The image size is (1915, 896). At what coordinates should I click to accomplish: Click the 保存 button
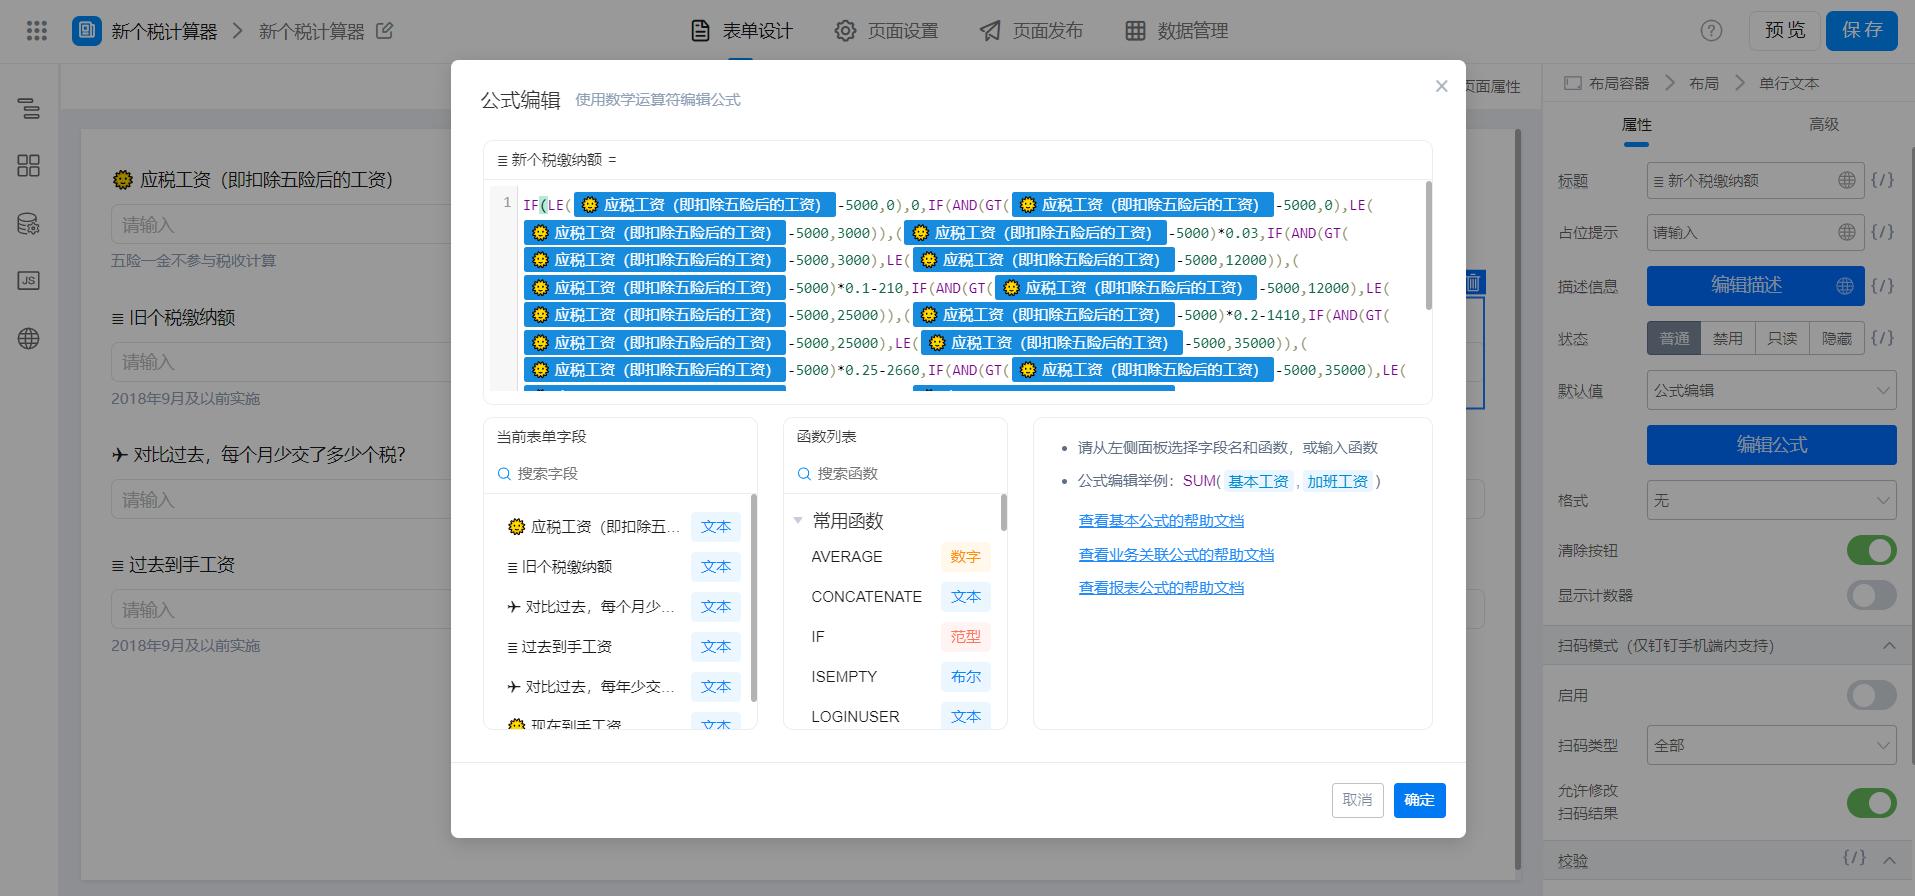(1862, 30)
